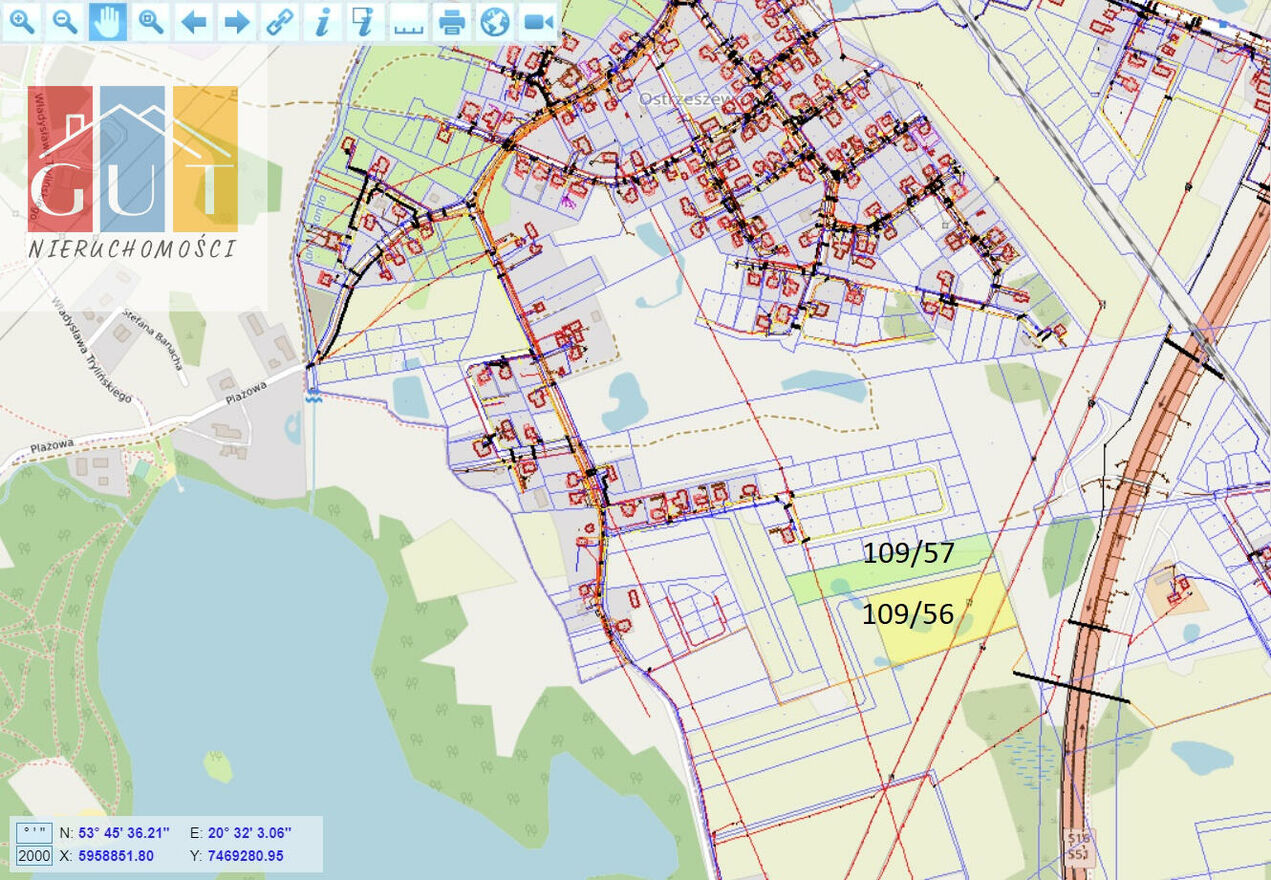1271x880 pixels.
Task: Choose the zoom to rectangle tool
Action: (151, 21)
